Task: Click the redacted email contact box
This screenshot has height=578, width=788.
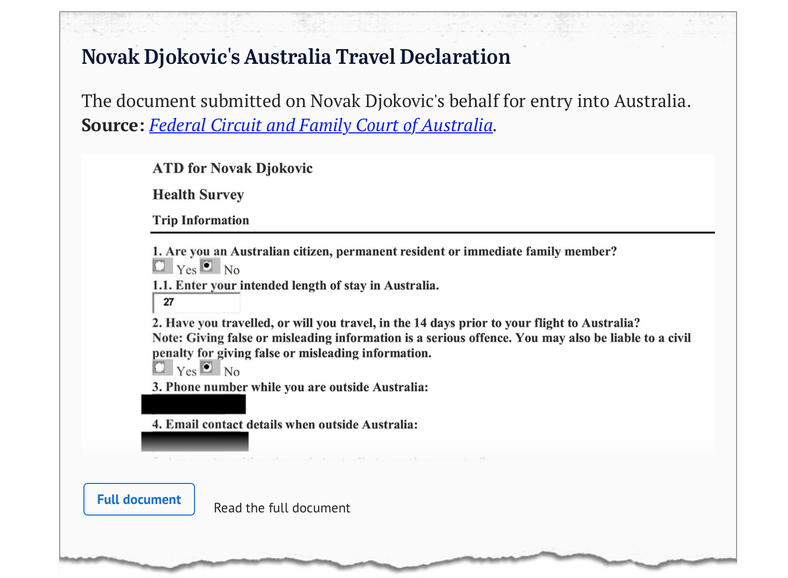Action: (194, 441)
